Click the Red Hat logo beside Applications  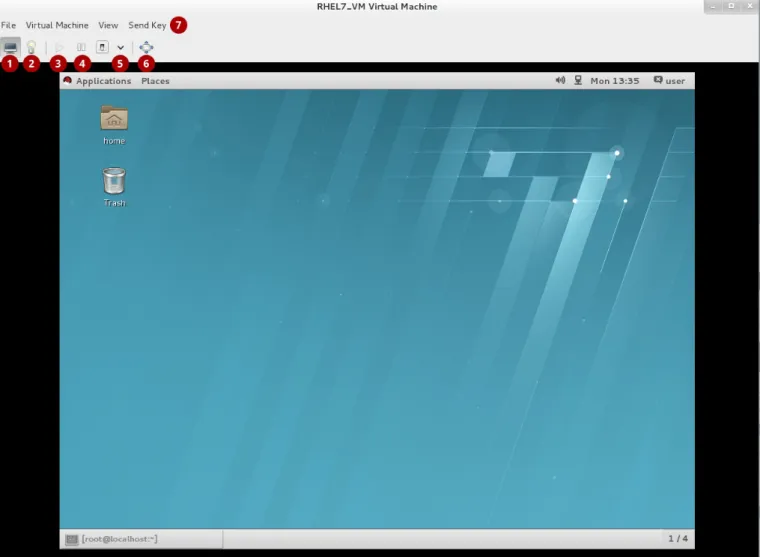click(67, 80)
